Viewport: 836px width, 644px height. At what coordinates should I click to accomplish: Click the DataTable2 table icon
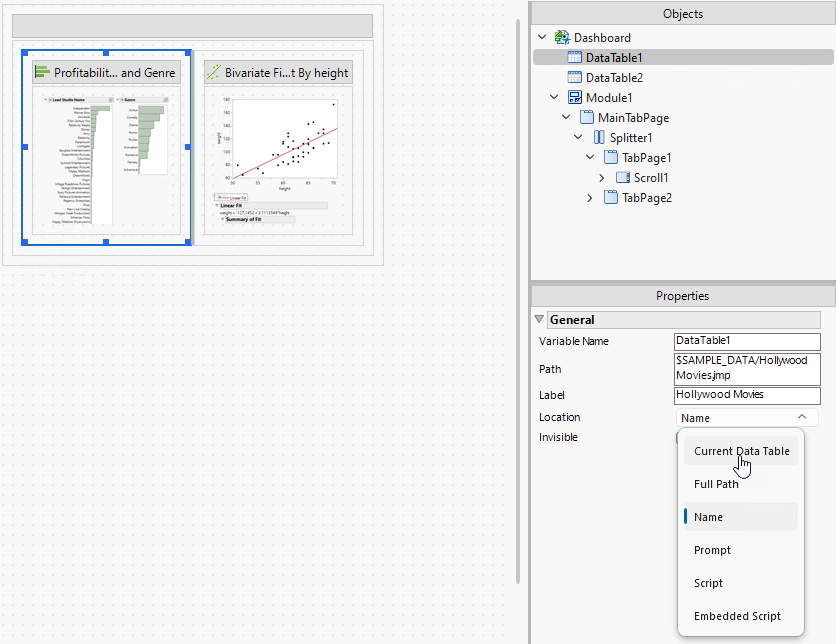[574, 78]
